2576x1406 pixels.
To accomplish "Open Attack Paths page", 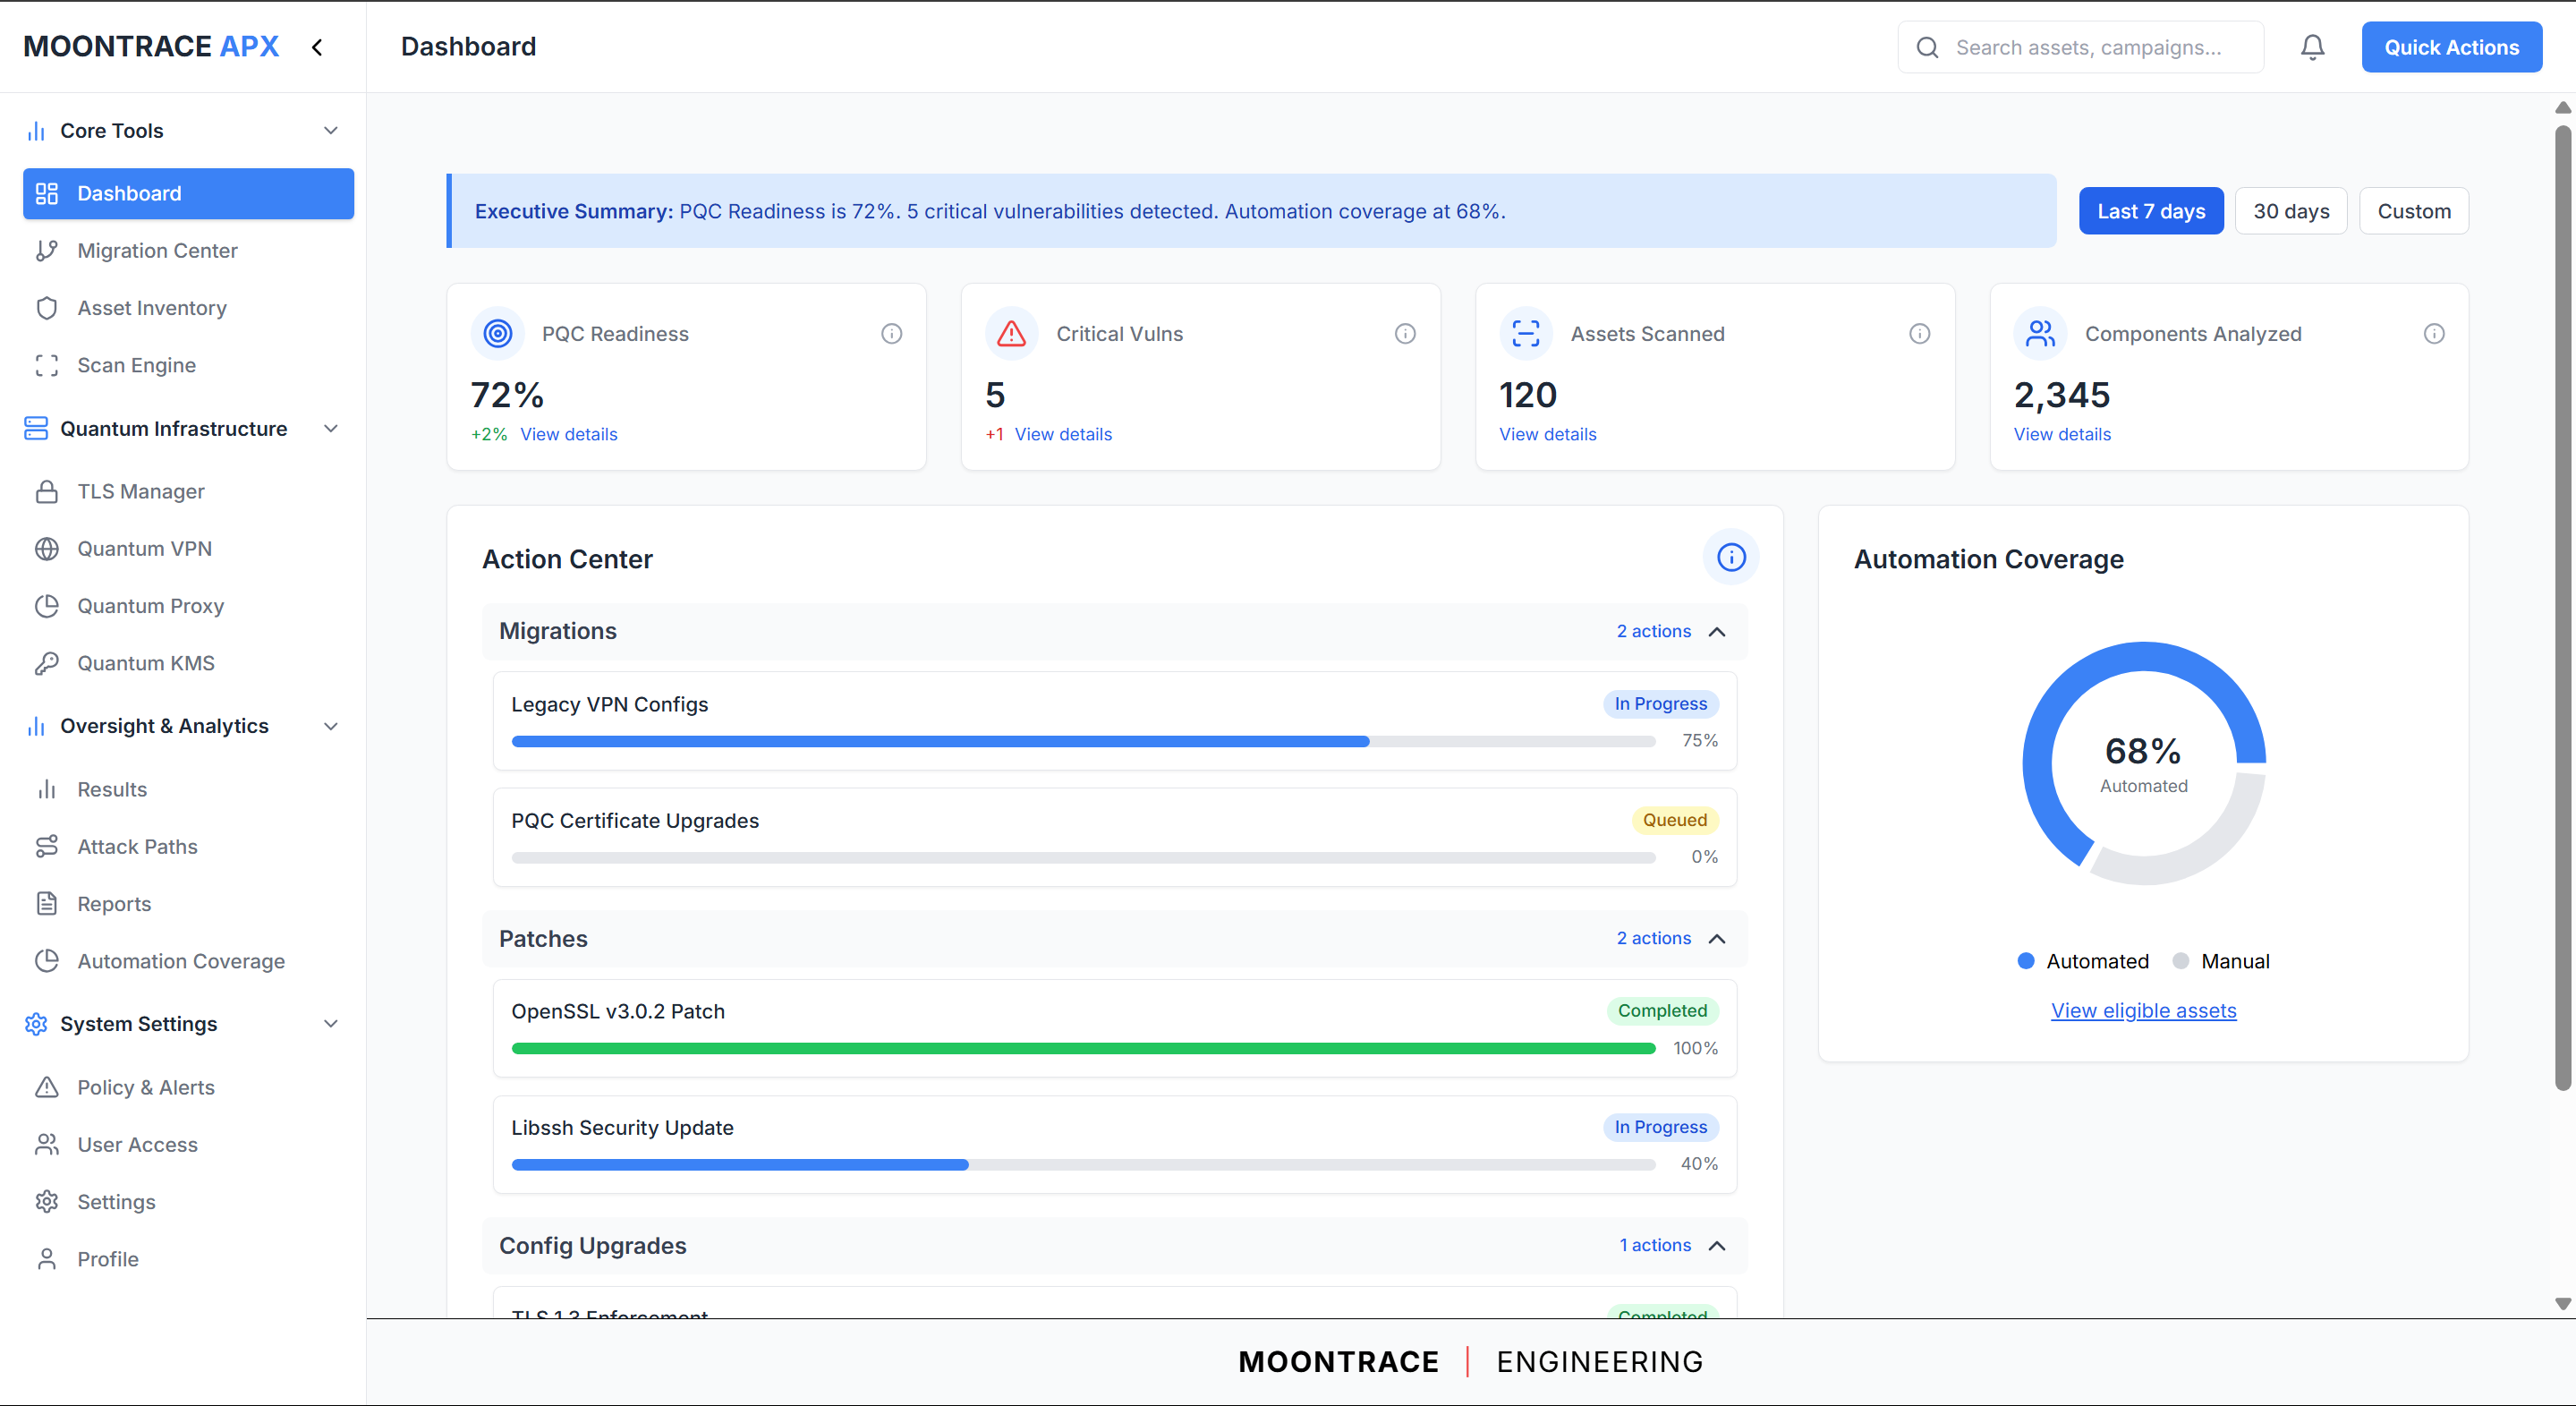I will (x=188, y=847).
